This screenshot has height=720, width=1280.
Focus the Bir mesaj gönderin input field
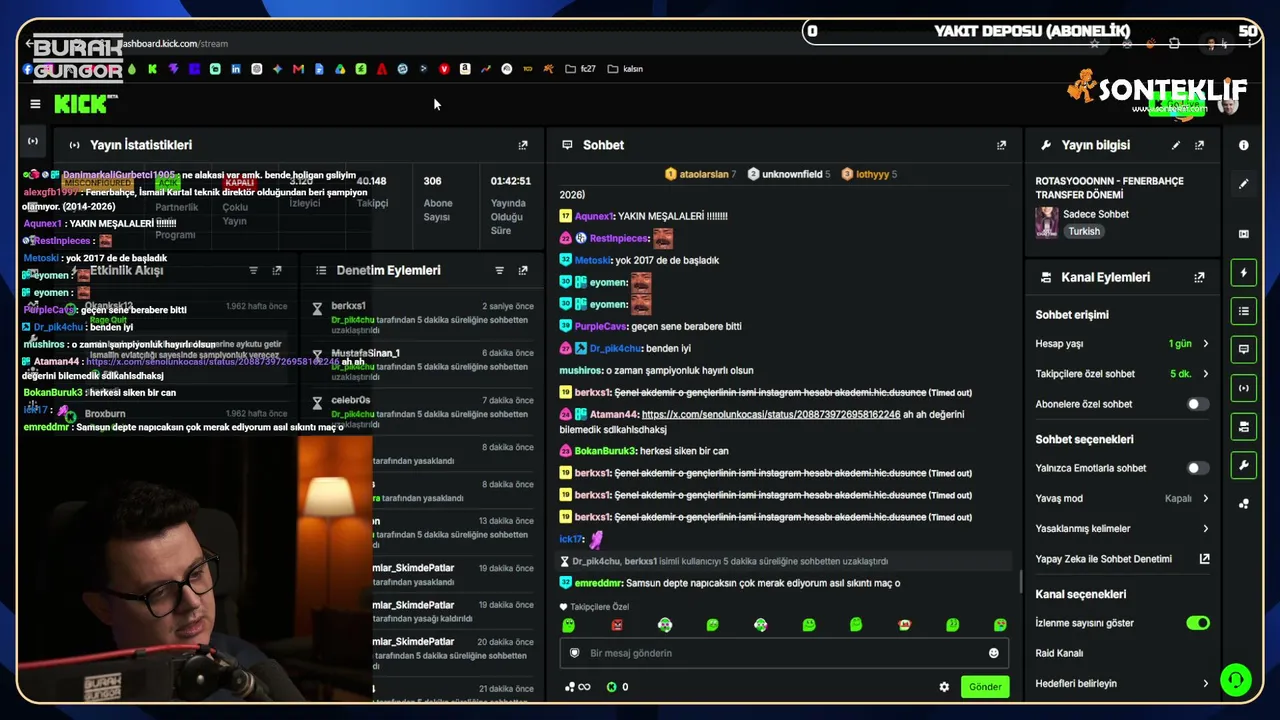tap(784, 653)
